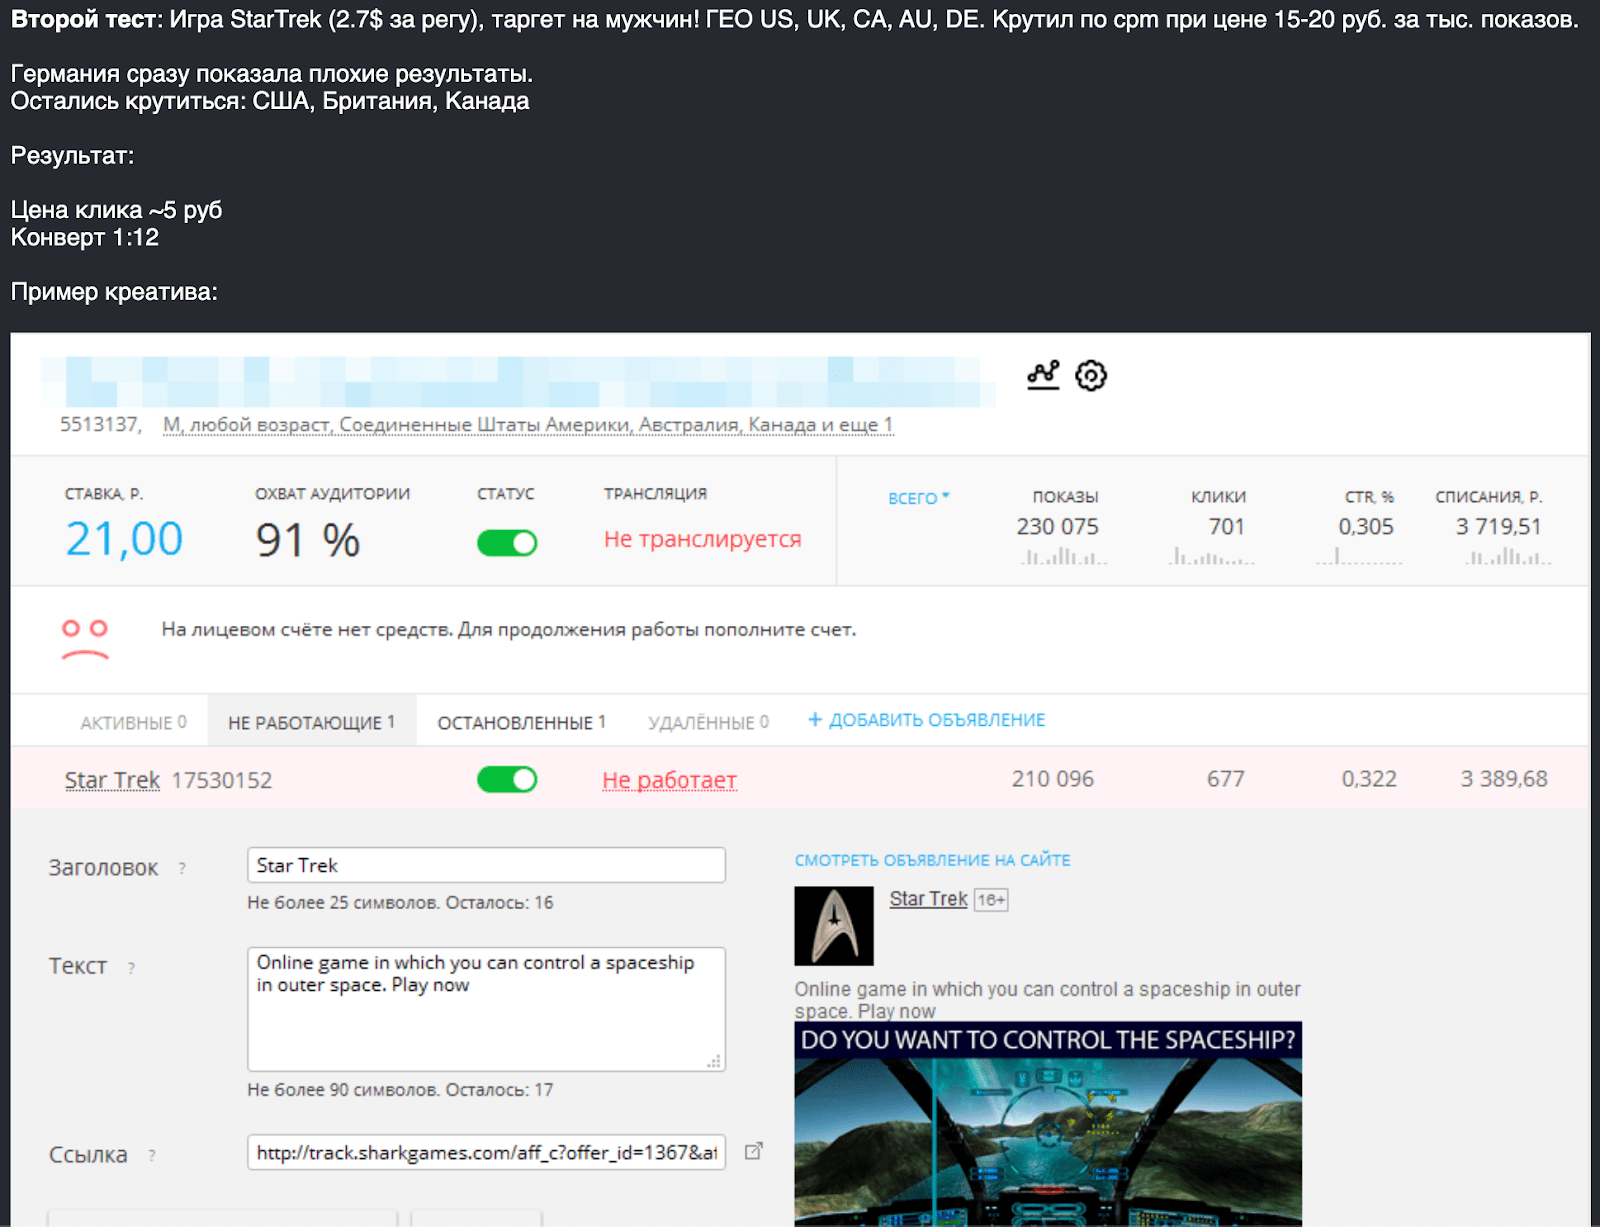Toggle the campaign status switch
Screen dimensions: 1600x1227
click(x=507, y=543)
